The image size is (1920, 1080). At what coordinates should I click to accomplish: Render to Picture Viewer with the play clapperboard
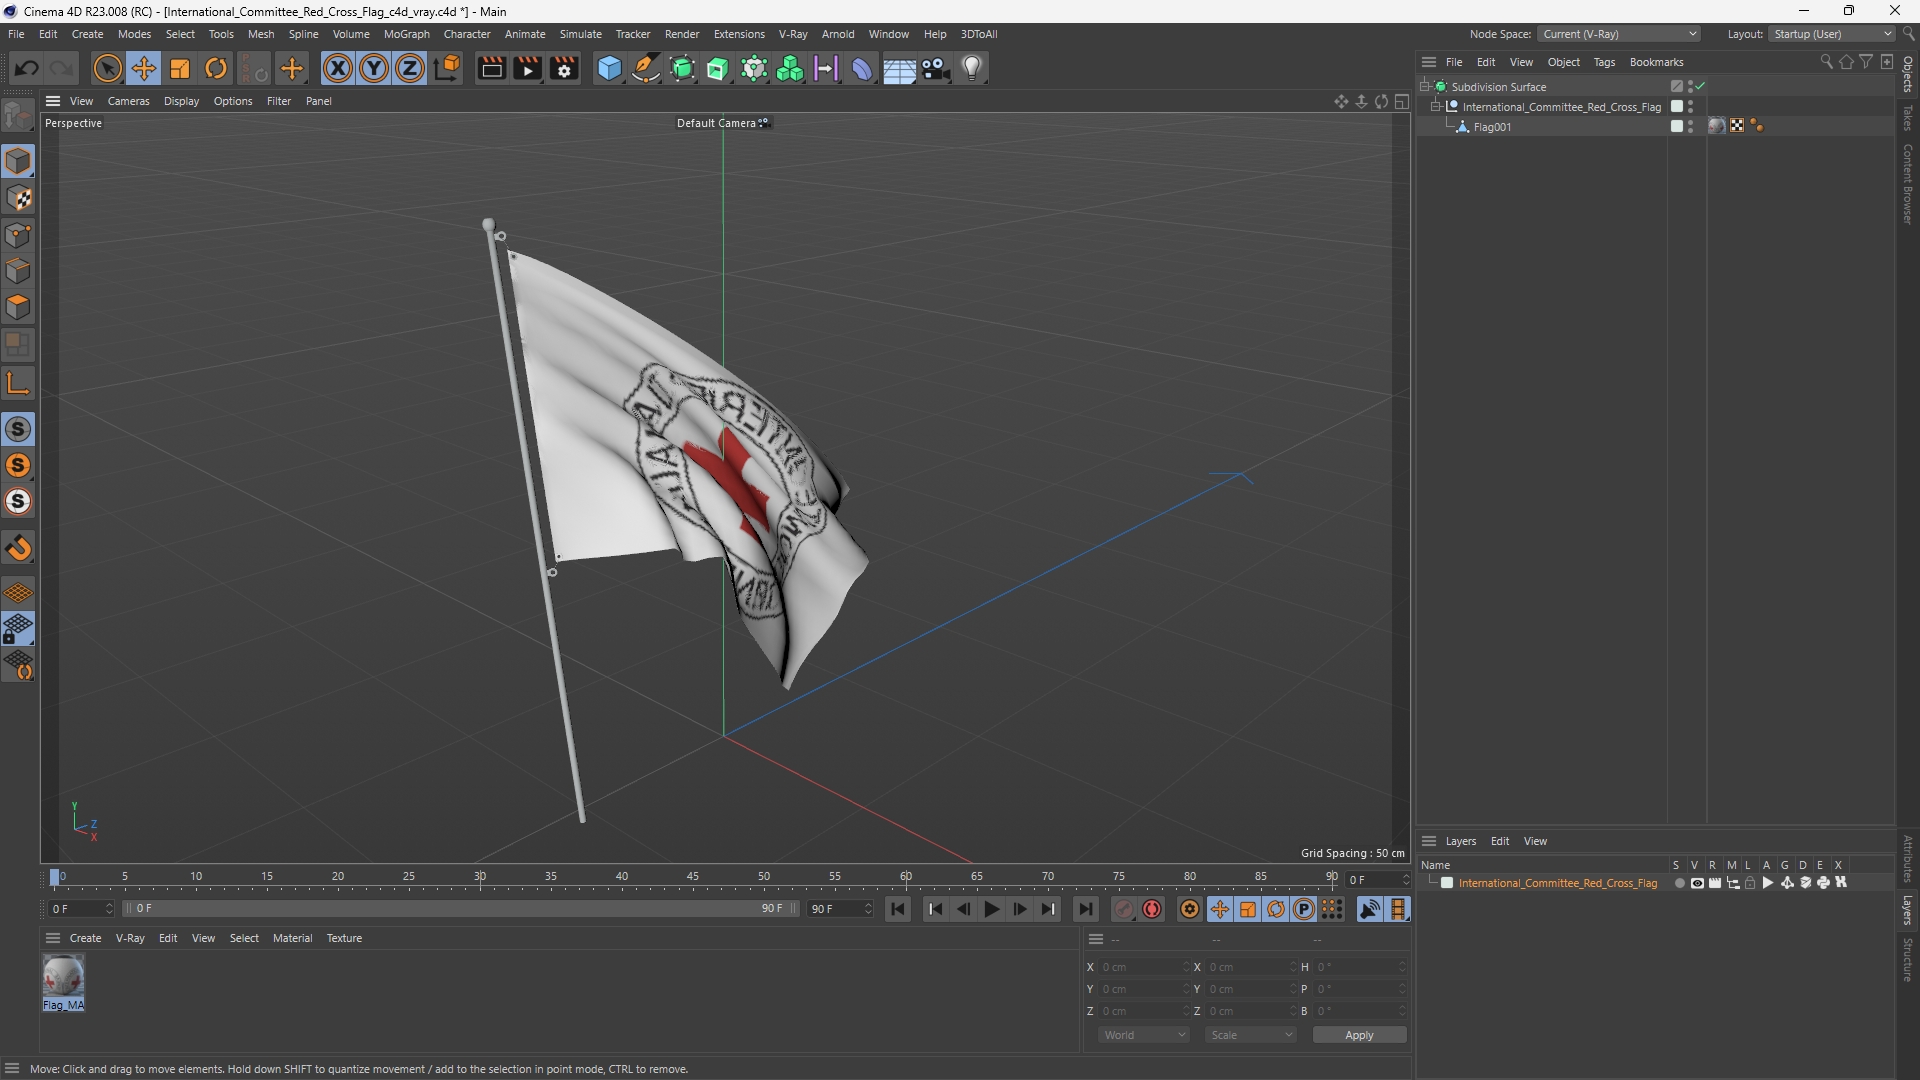point(527,68)
